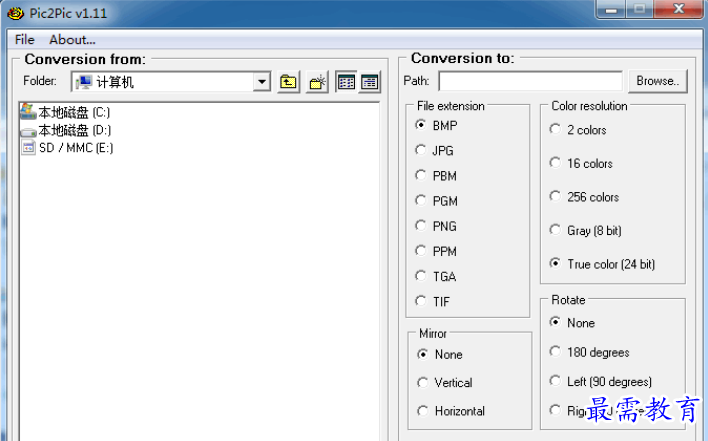Switch to list view icon
Viewport: 708px width, 441px height.
pos(346,82)
